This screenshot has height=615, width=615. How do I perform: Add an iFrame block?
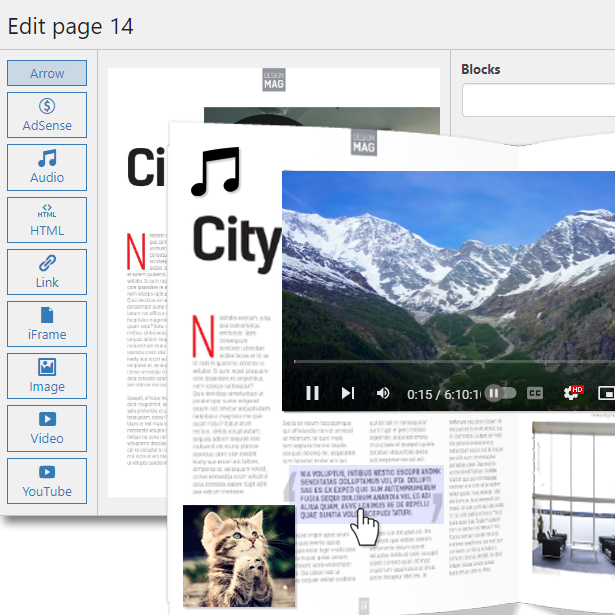[47, 323]
